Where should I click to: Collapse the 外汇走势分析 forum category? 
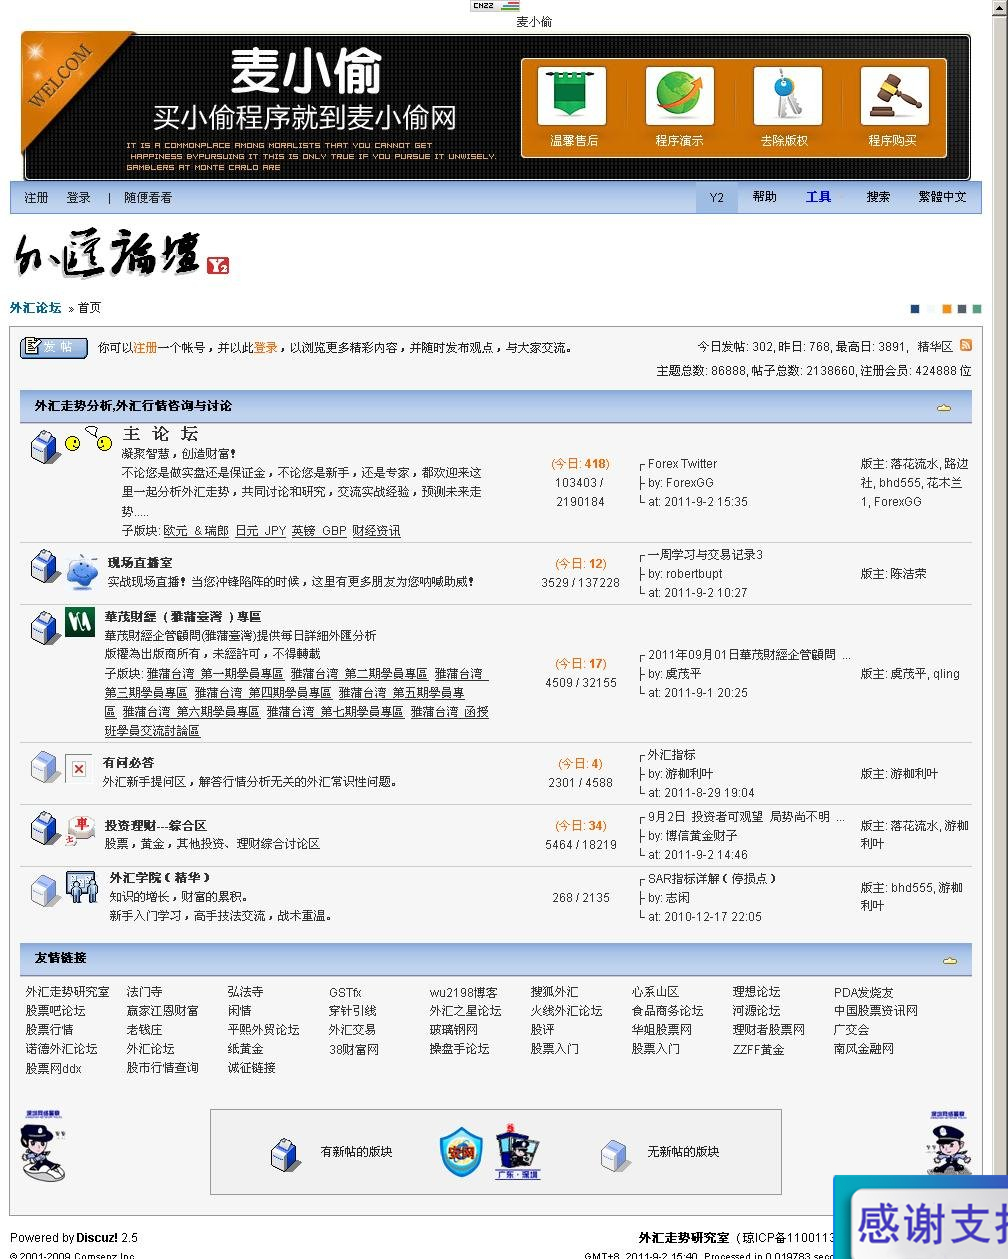(x=943, y=407)
